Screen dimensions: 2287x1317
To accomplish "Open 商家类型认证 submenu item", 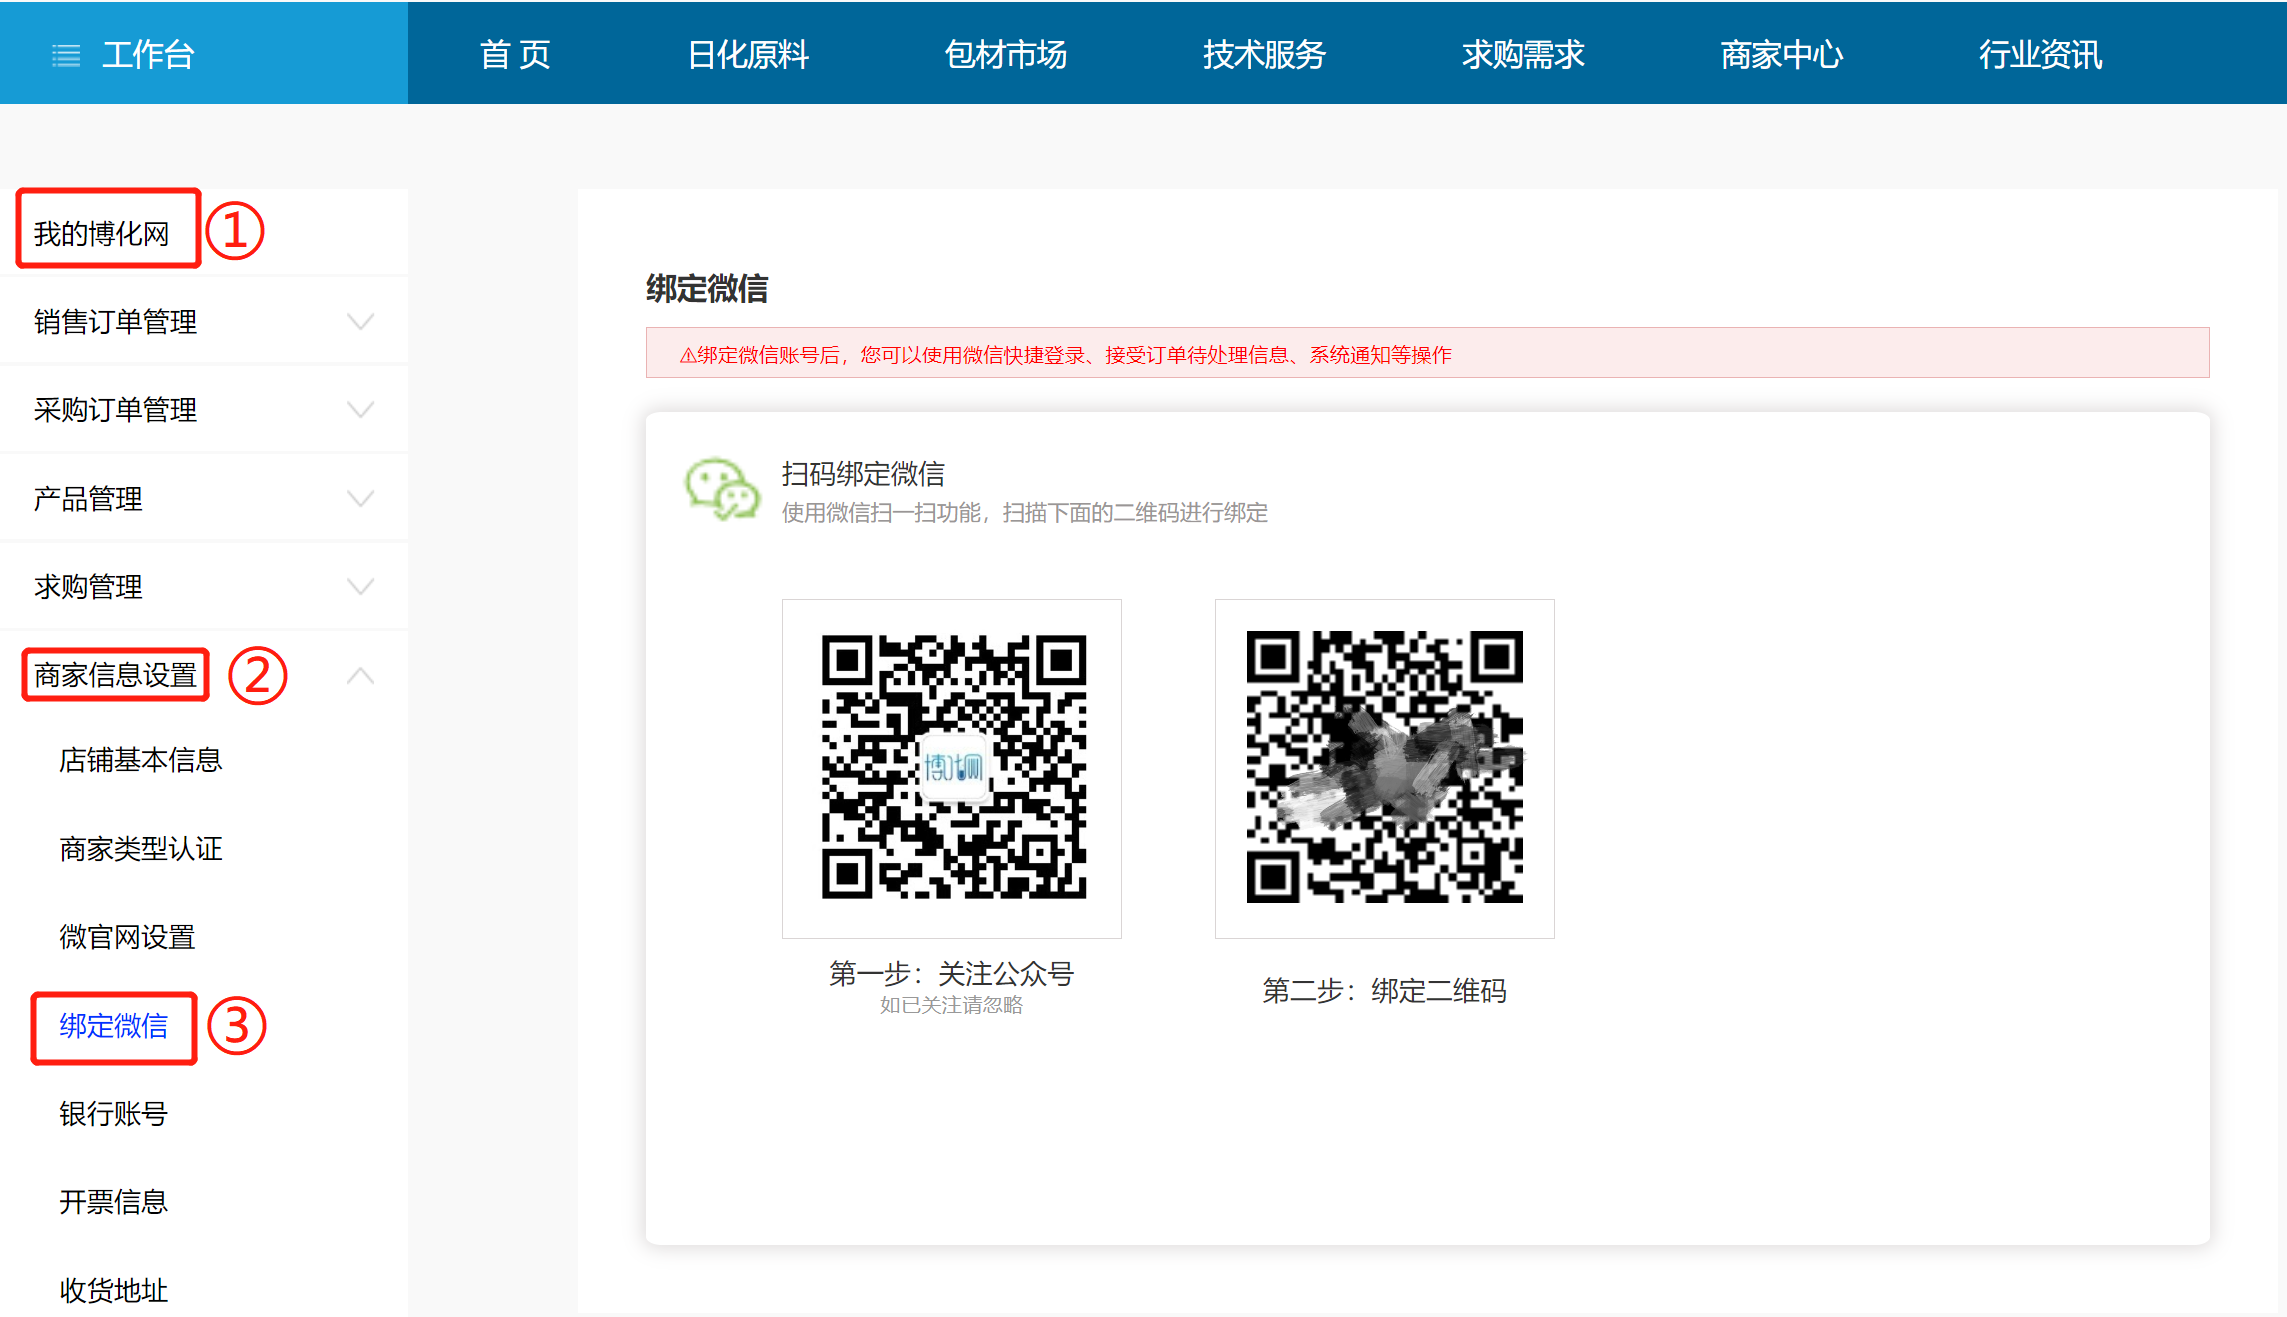I will tap(140, 848).
